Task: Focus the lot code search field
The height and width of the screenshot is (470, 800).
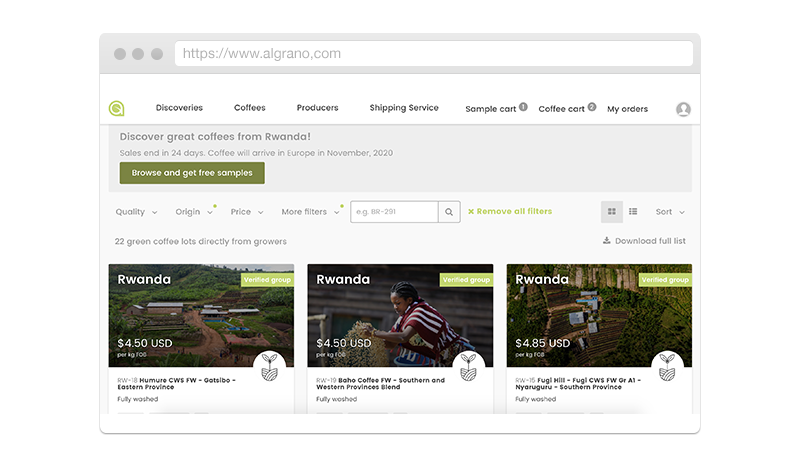Action: (x=394, y=212)
